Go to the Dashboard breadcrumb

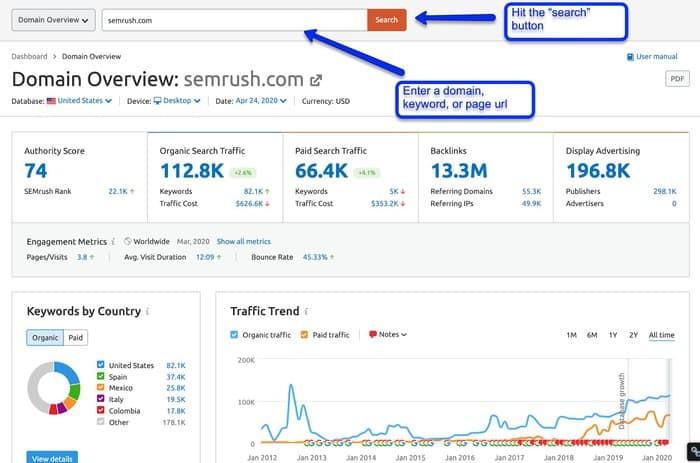29,56
